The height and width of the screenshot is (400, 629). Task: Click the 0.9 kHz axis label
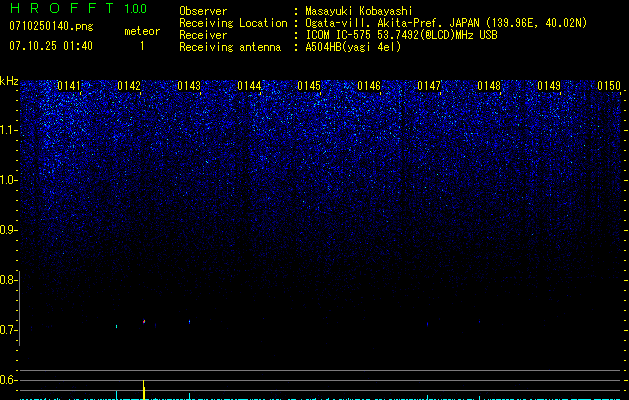(8, 230)
